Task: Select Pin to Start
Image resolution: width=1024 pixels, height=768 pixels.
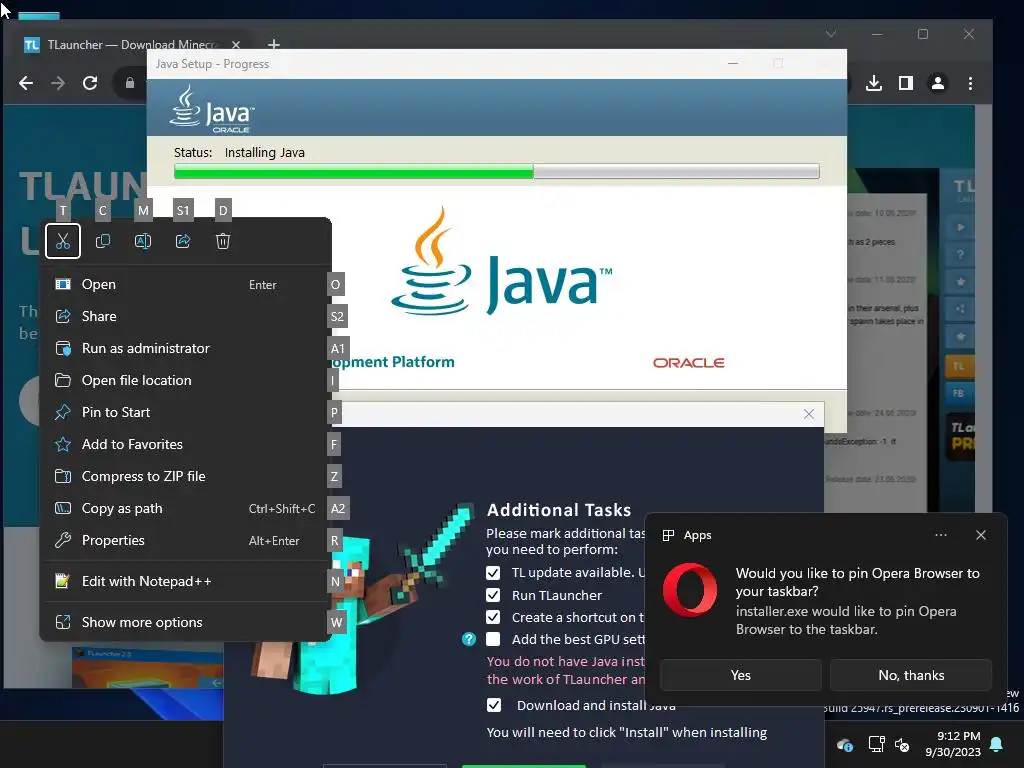Action: pos(185,412)
